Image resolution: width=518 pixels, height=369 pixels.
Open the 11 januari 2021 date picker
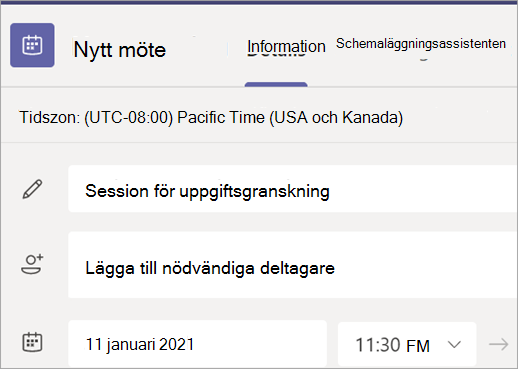coord(197,344)
